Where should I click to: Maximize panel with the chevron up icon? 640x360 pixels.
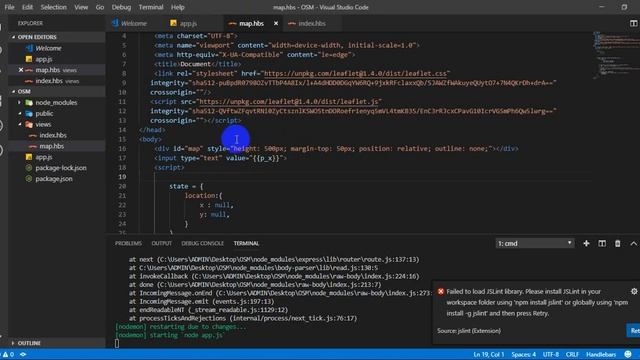point(633,243)
